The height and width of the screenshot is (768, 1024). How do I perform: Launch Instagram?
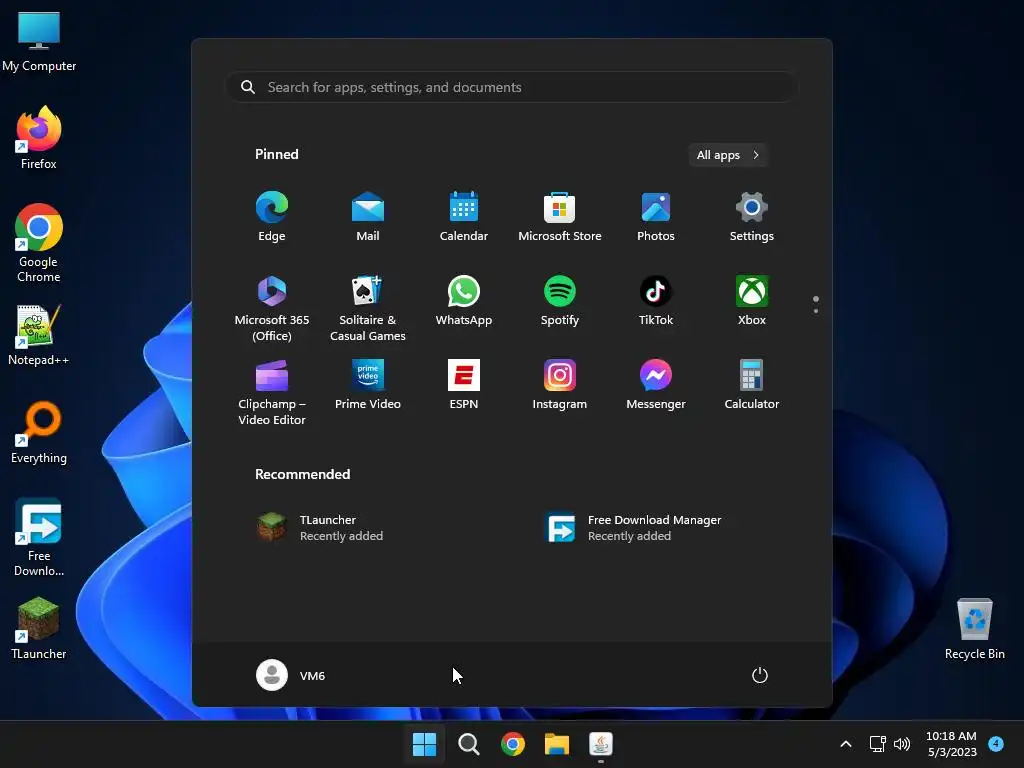[x=560, y=385]
